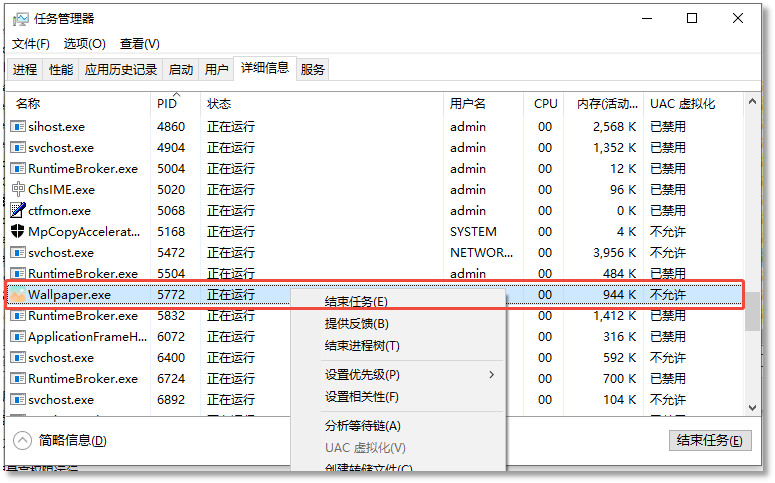Click the SYSTEM user name cell

pos(473,232)
